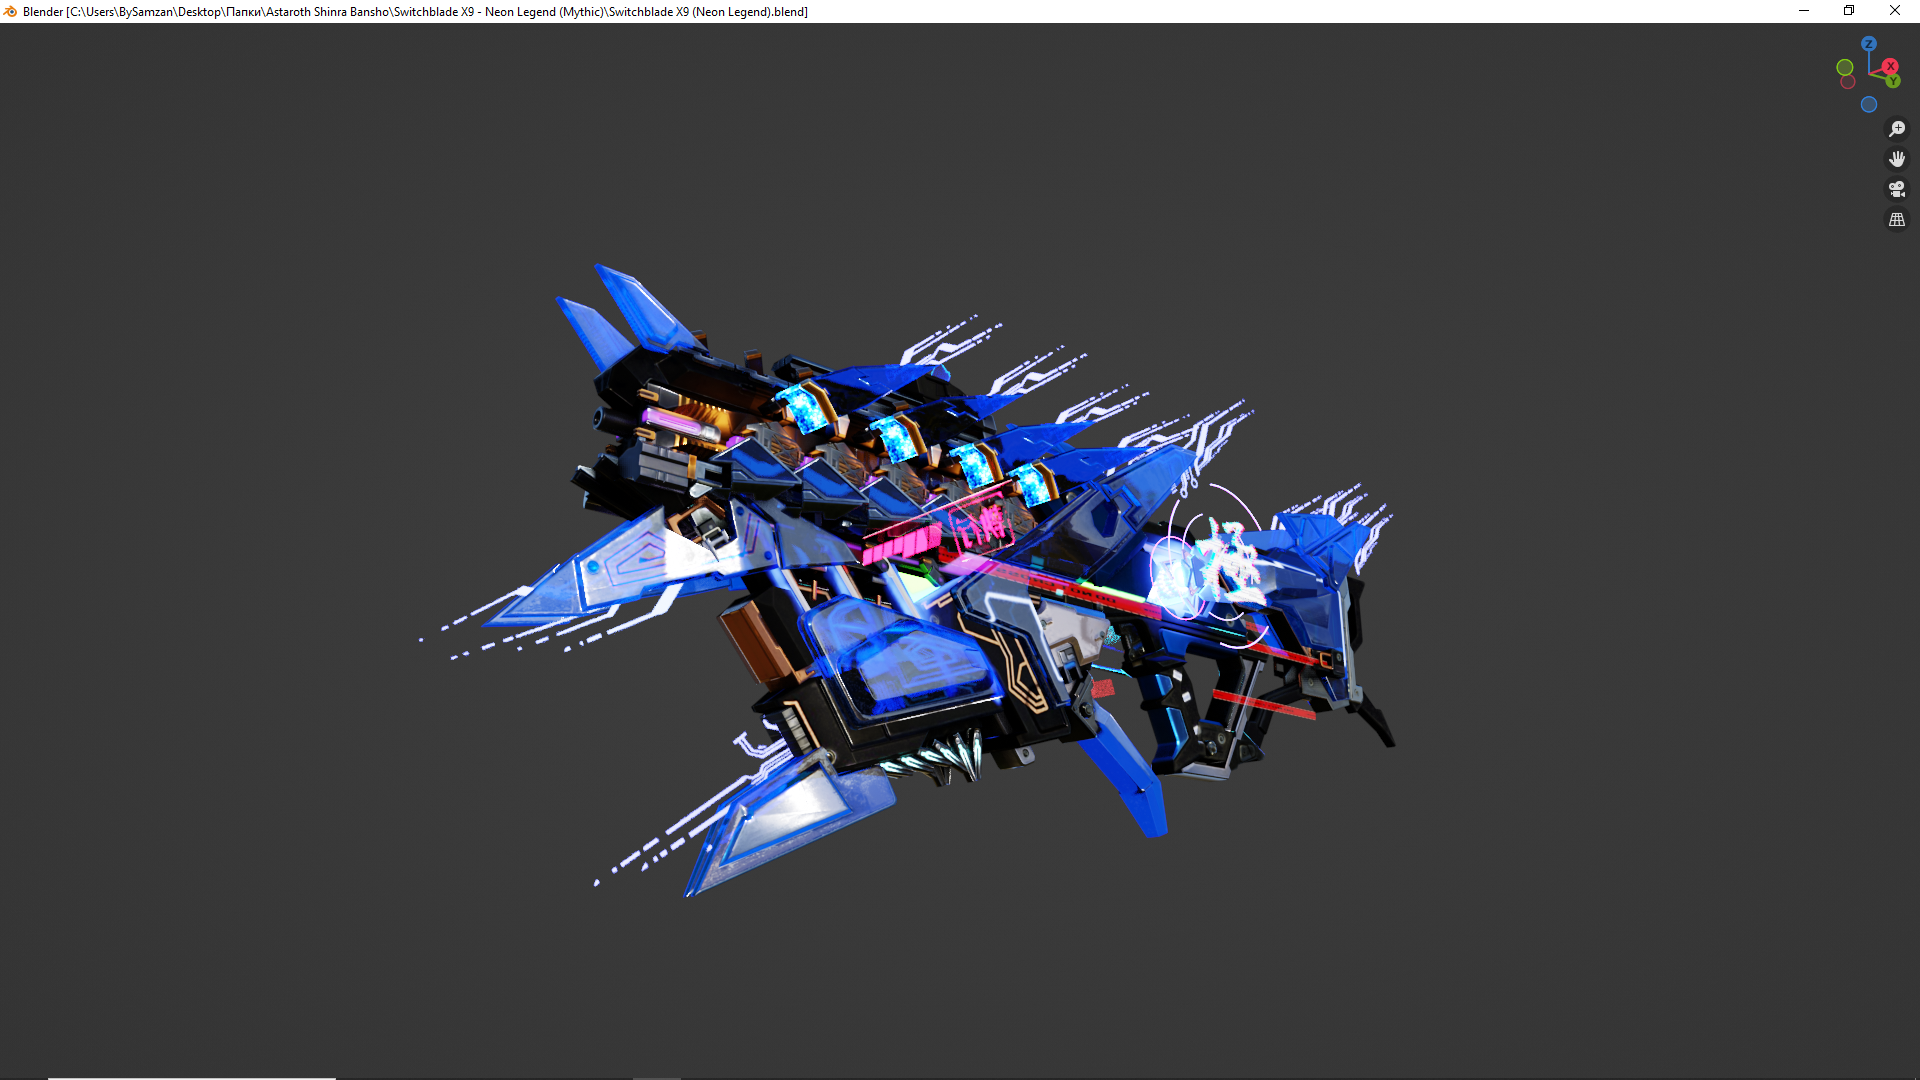This screenshot has width=1920, height=1080.
Task: Toggle the camera view icon
Action: point(1897,189)
